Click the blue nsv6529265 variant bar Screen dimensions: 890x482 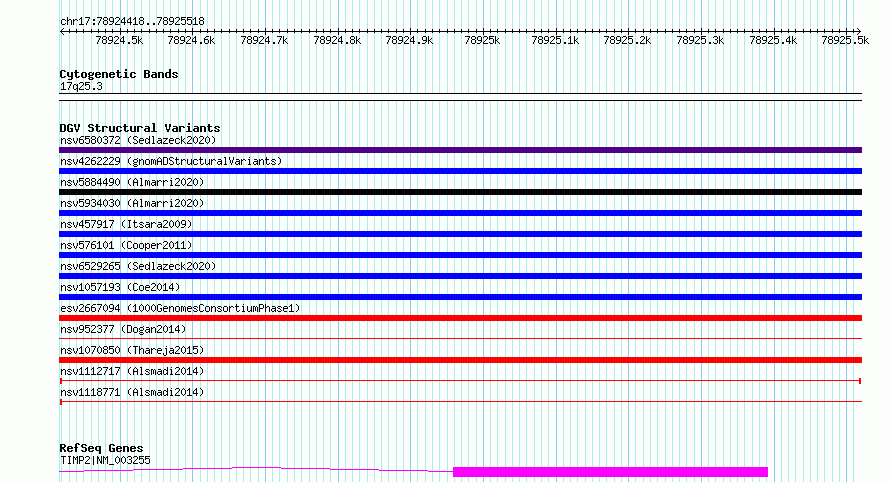(460, 276)
